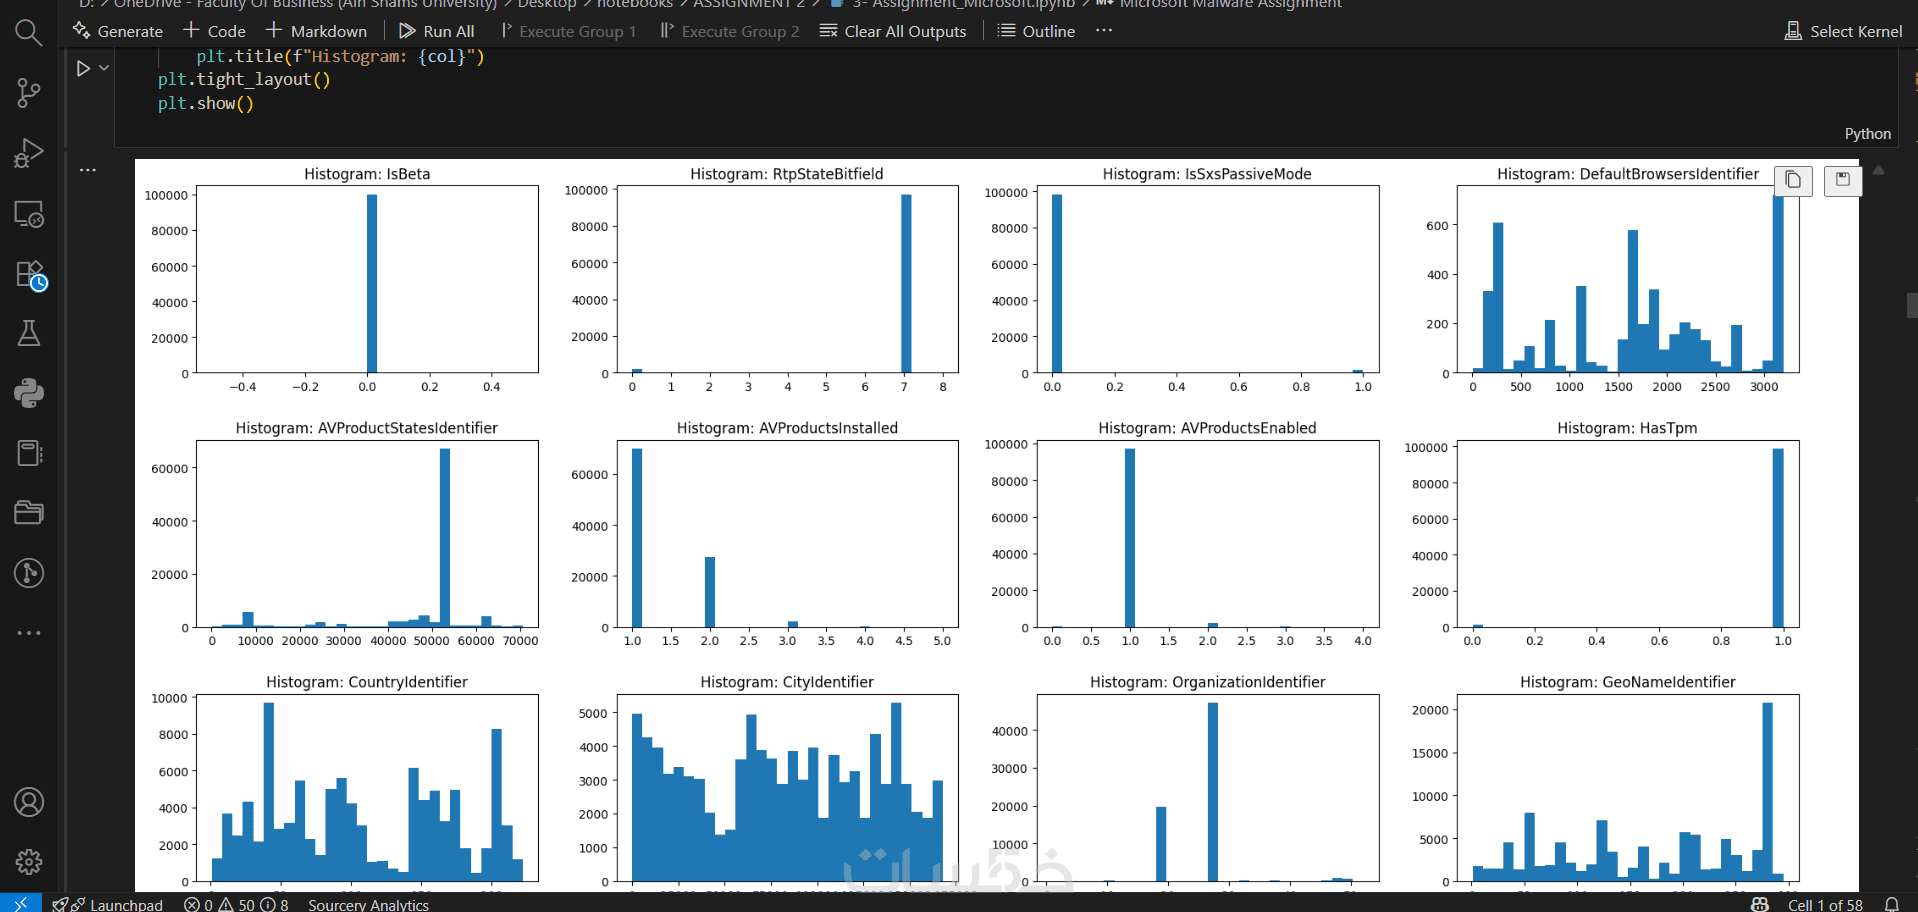This screenshot has width=1918, height=912.
Task: Run the current notebook cell
Action: (x=84, y=68)
